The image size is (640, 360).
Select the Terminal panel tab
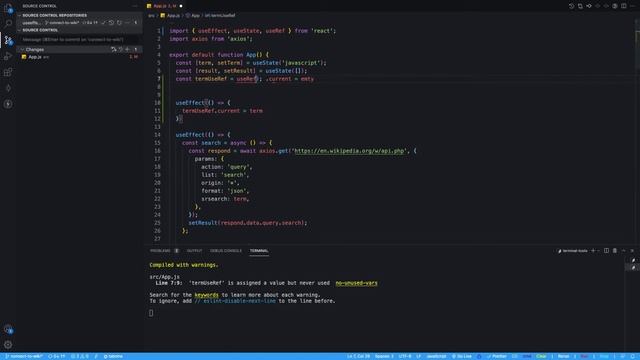pyautogui.click(x=259, y=251)
